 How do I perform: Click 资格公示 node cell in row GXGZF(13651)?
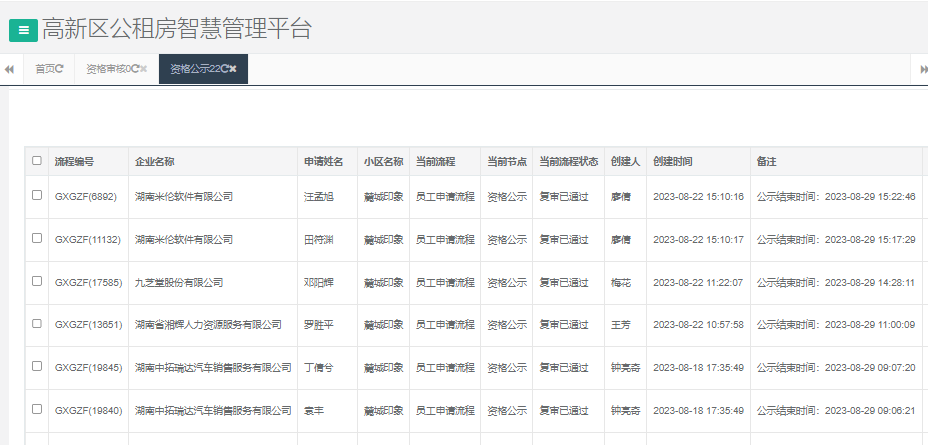(x=507, y=325)
